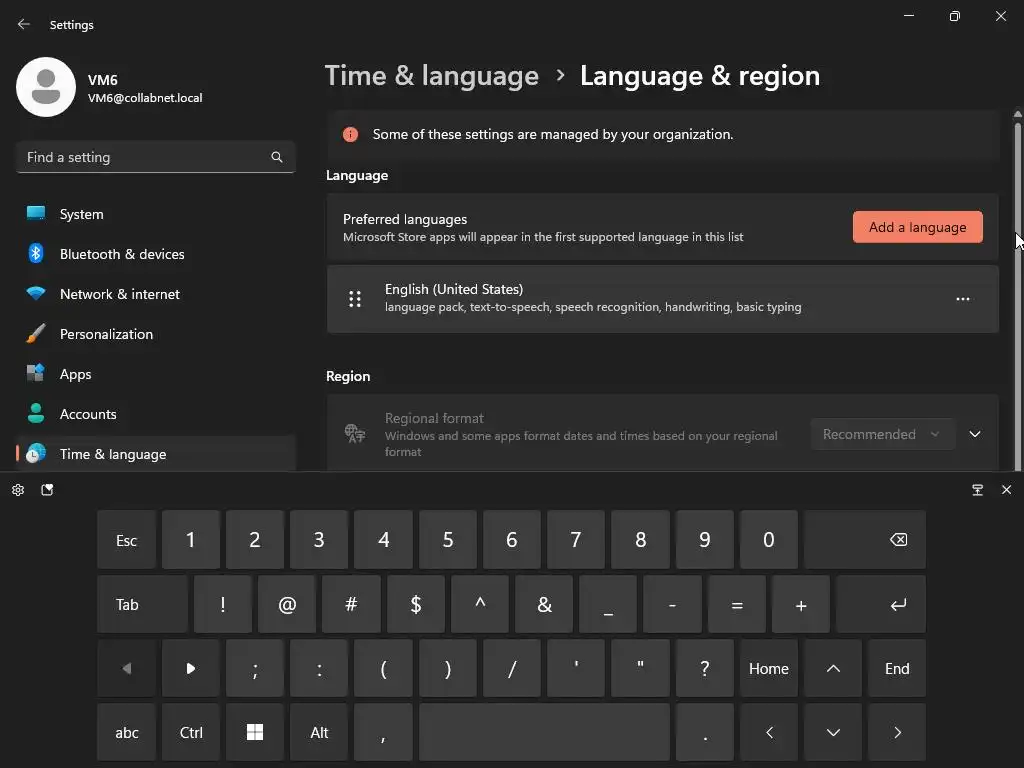1024x768 pixels.
Task: Toggle the Ctrl key on touch keyboard
Action: click(191, 733)
